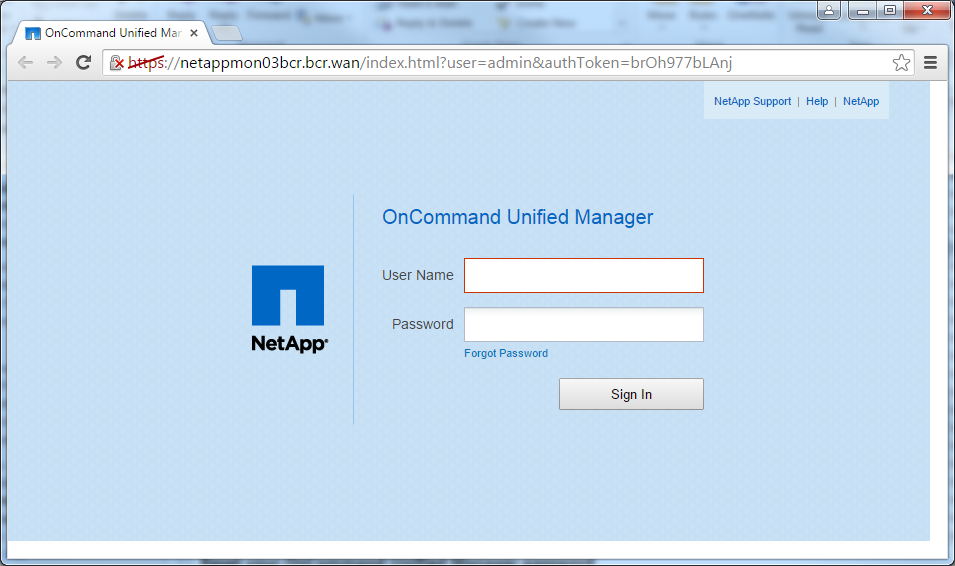
Task: Open the Help link in header
Action: (817, 101)
